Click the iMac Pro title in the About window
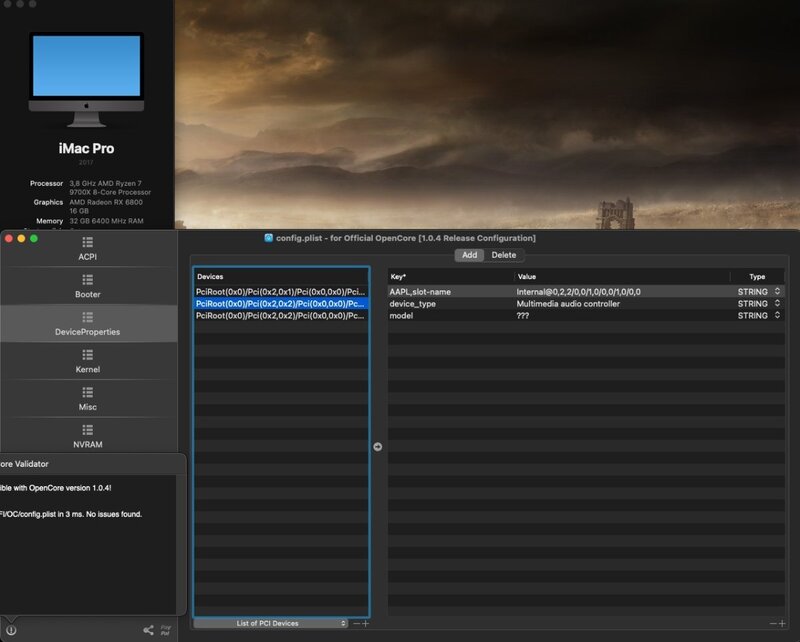 click(x=86, y=149)
